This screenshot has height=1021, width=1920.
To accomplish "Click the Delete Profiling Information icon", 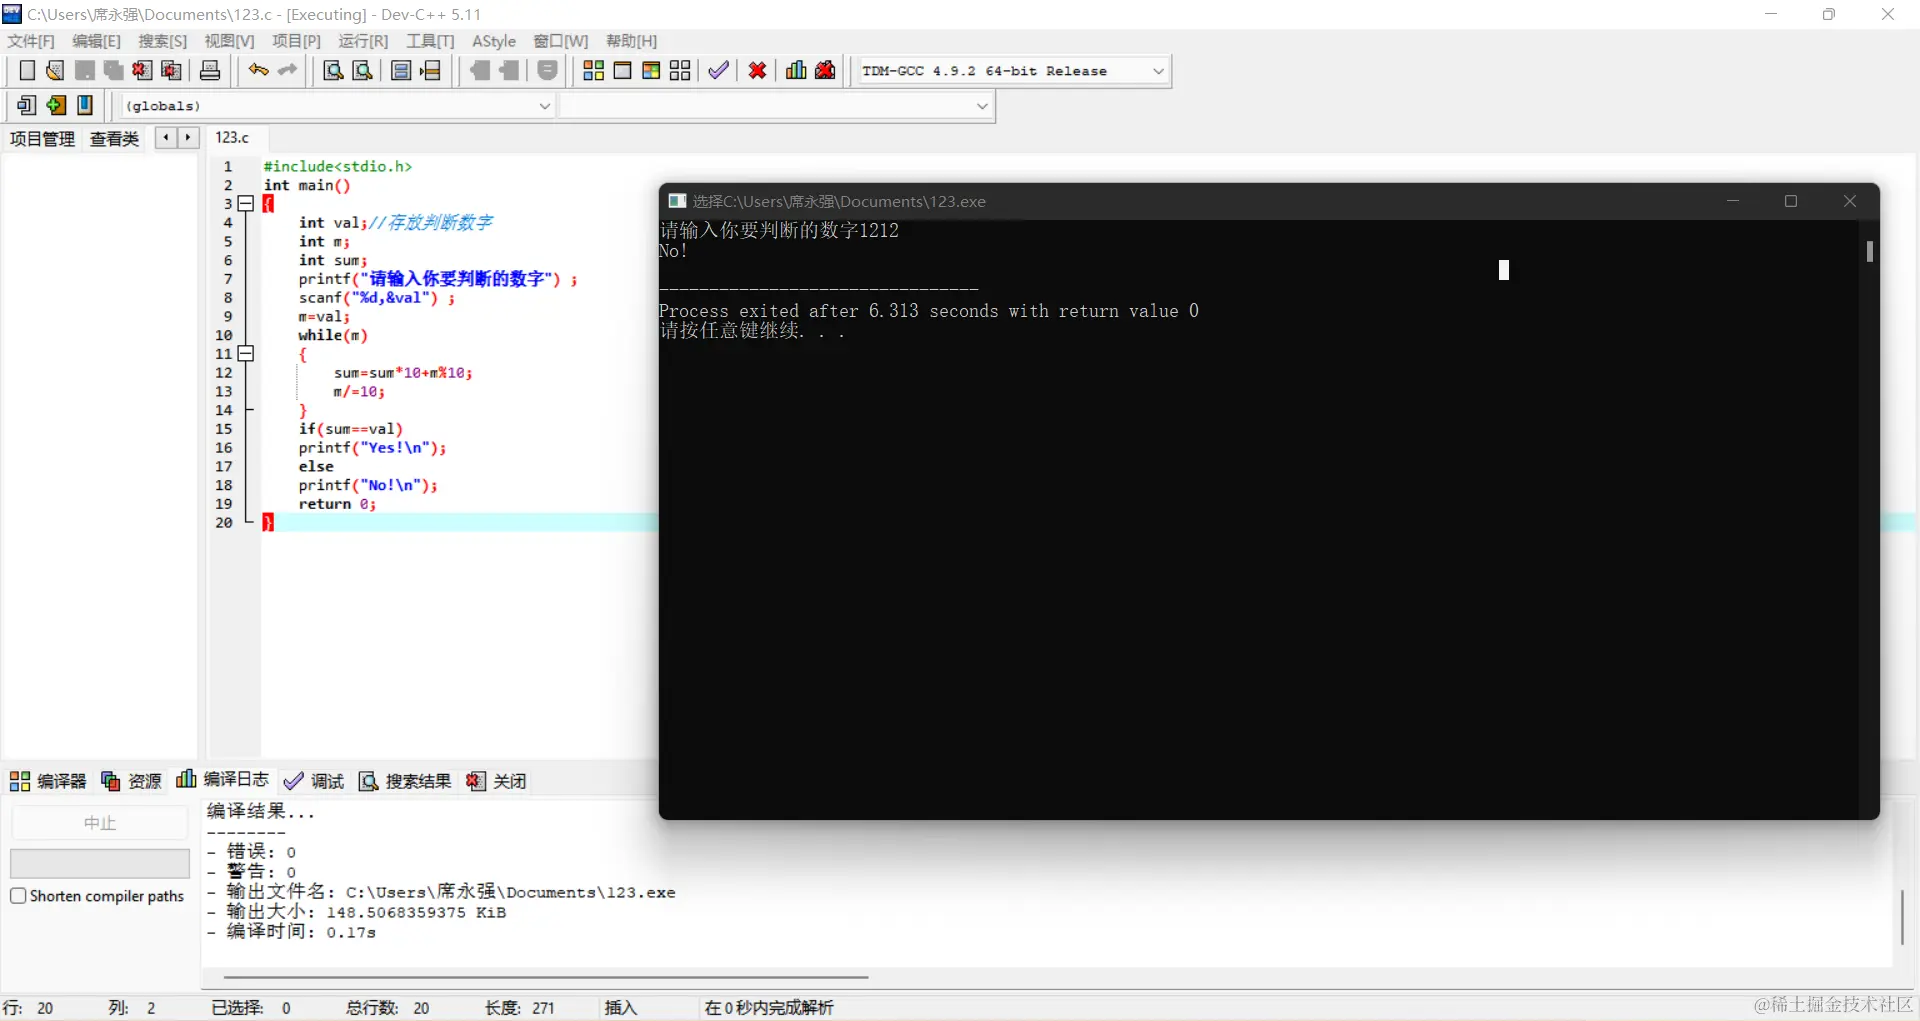I will pos(825,70).
